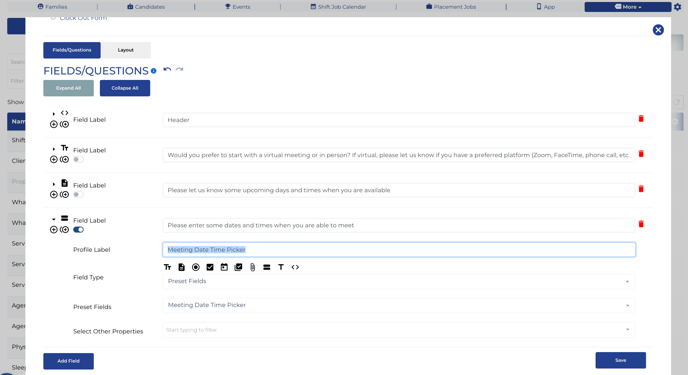Open the Fields/Questions info icon
688x375 pixels.
tap(154, 71)
